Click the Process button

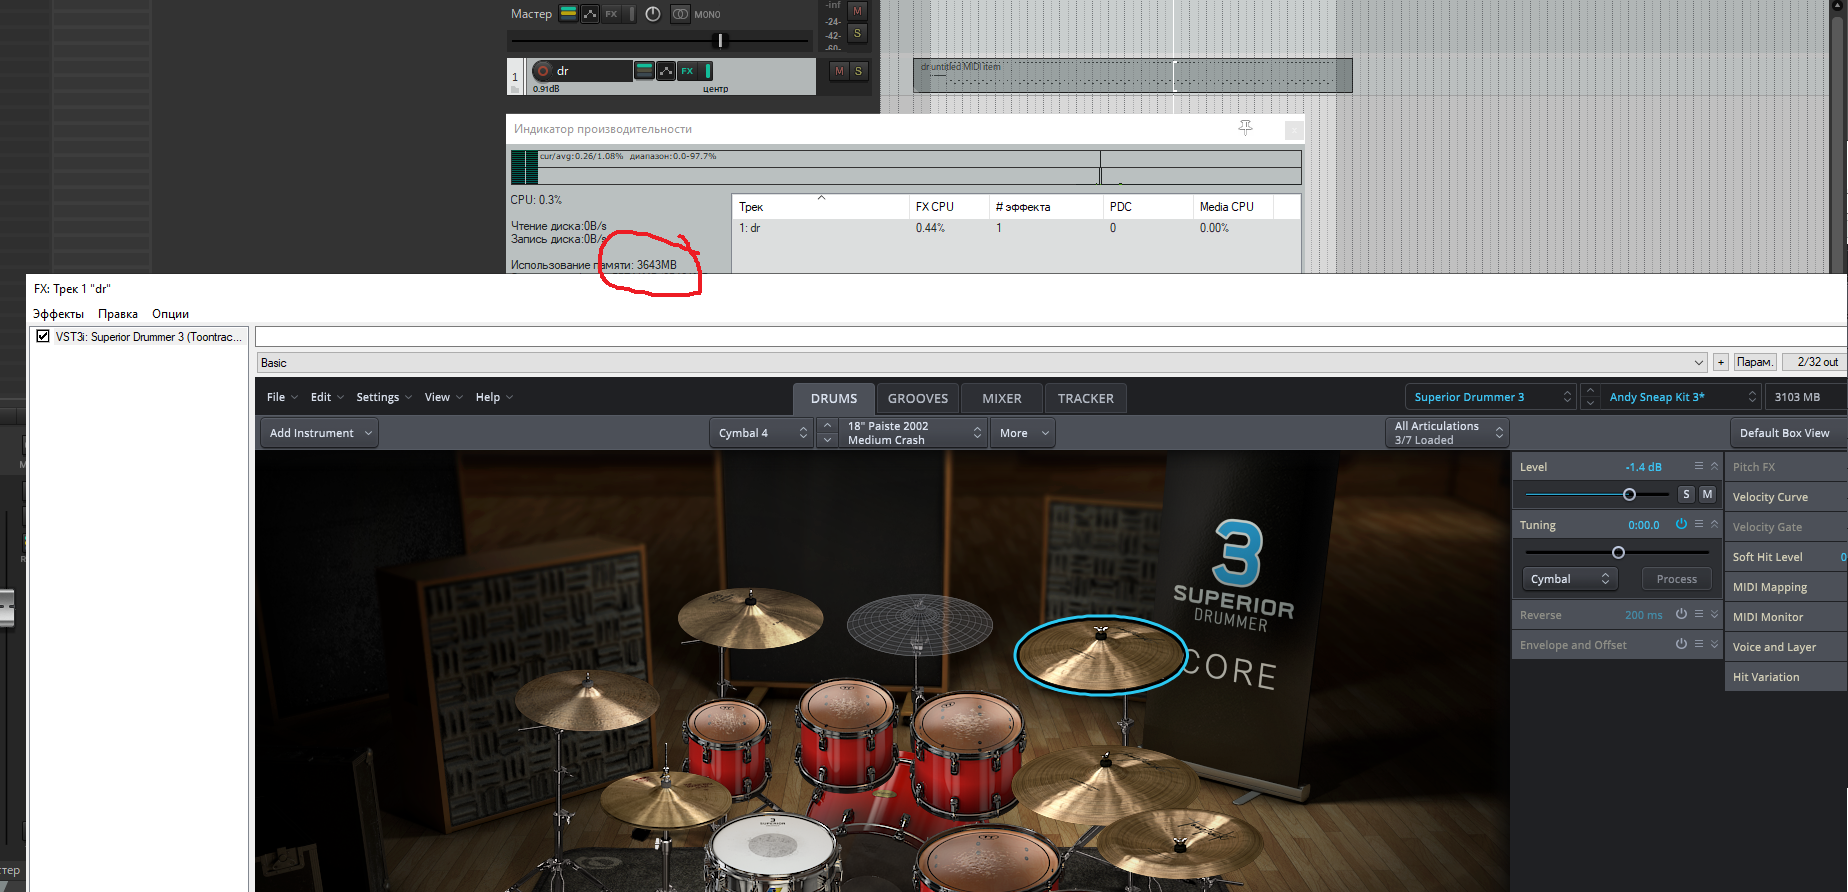(x=1676, y=579)
